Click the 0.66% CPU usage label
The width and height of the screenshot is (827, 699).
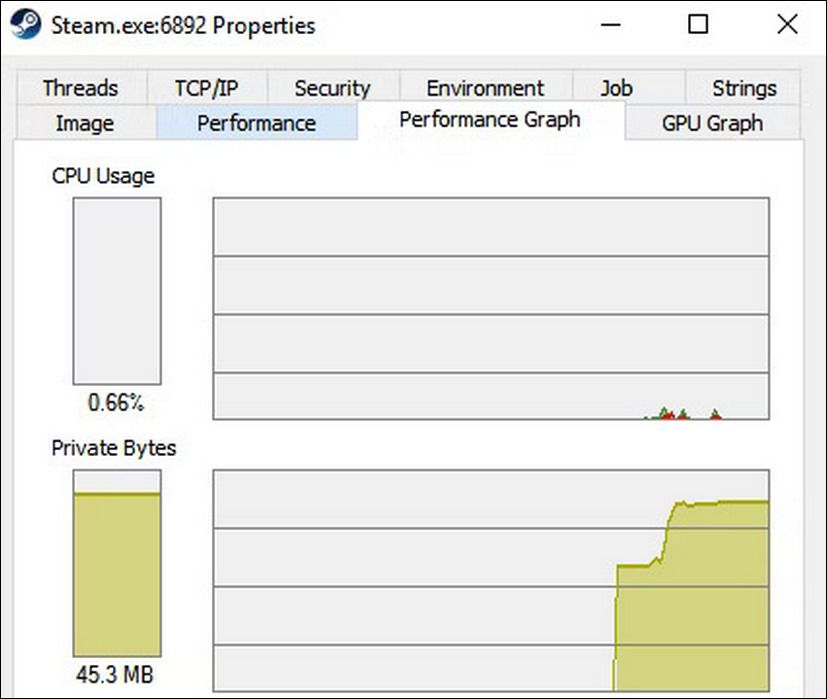117,404
